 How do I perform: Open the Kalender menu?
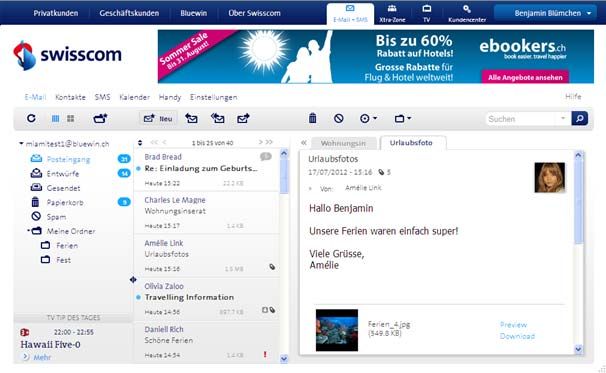(x=134, y=97)
